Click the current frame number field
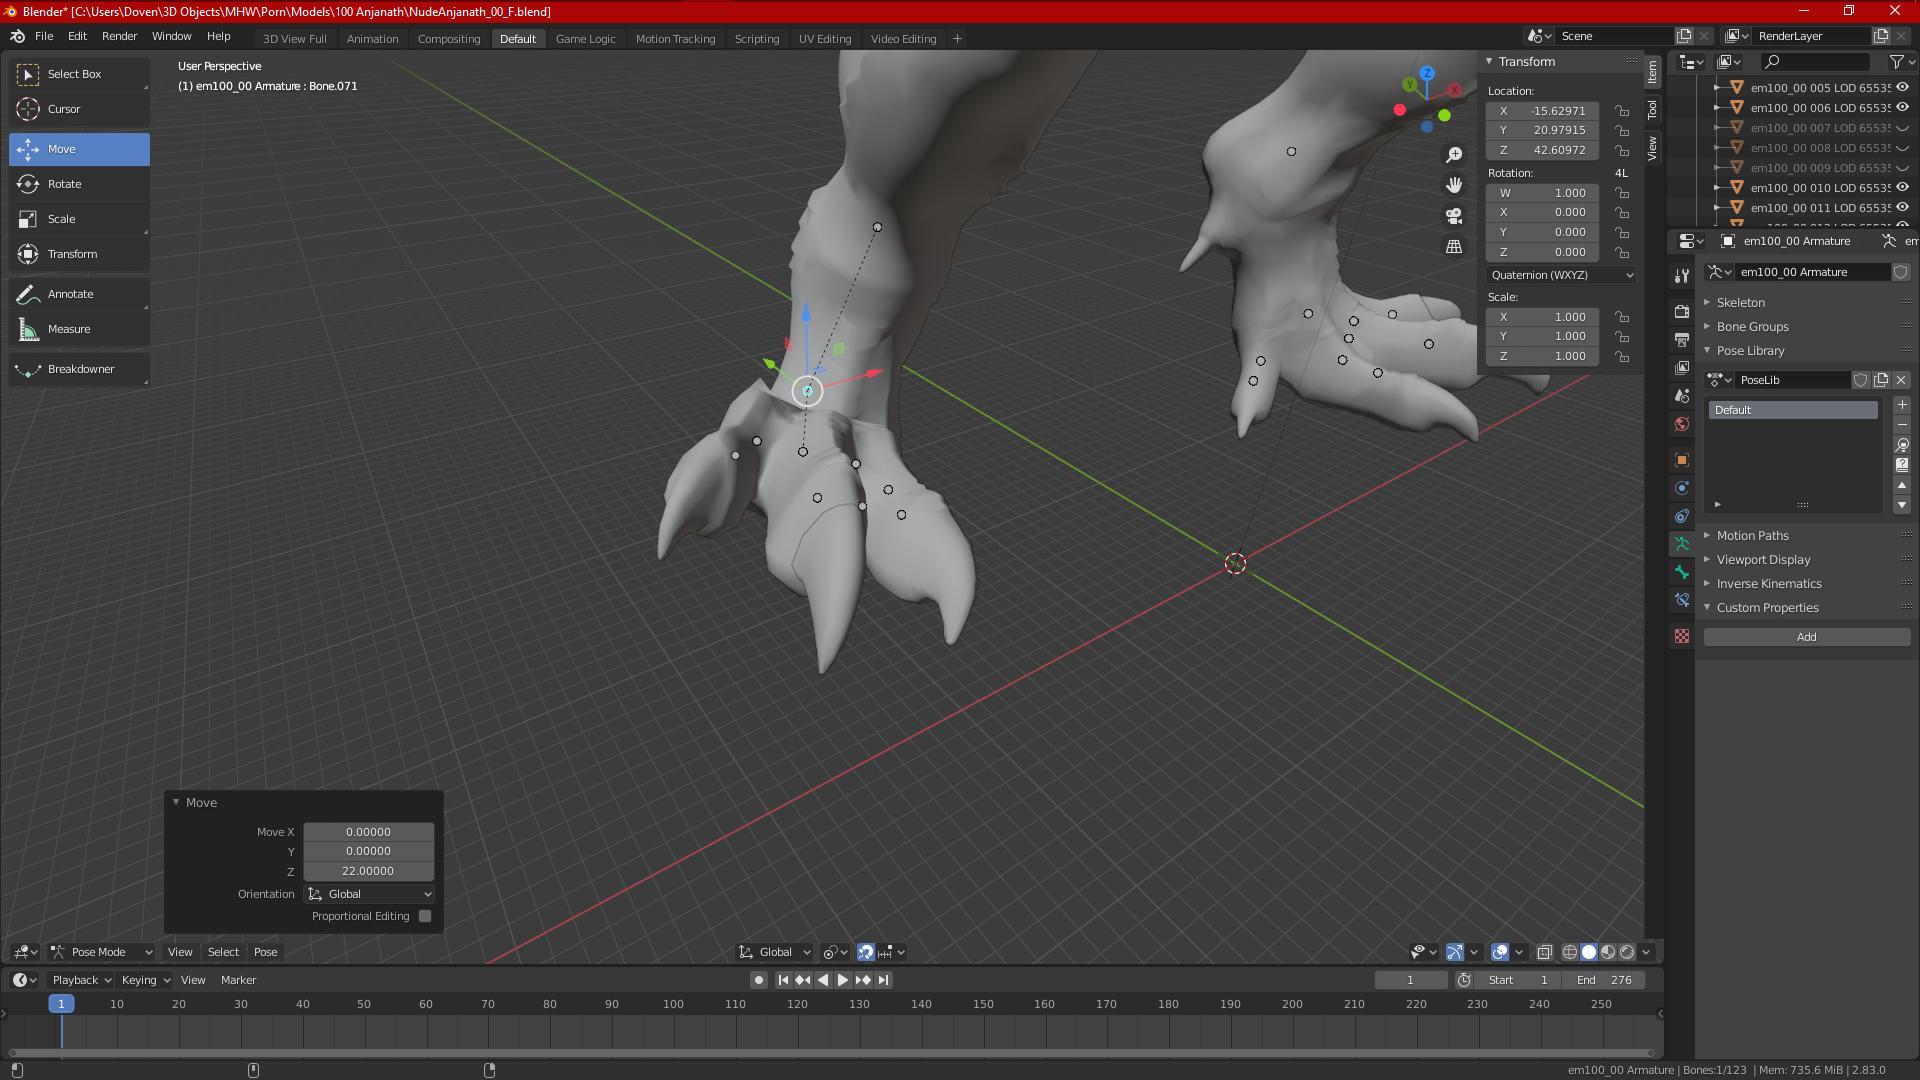1920x1080 pixels. (x=1410, y=980)
